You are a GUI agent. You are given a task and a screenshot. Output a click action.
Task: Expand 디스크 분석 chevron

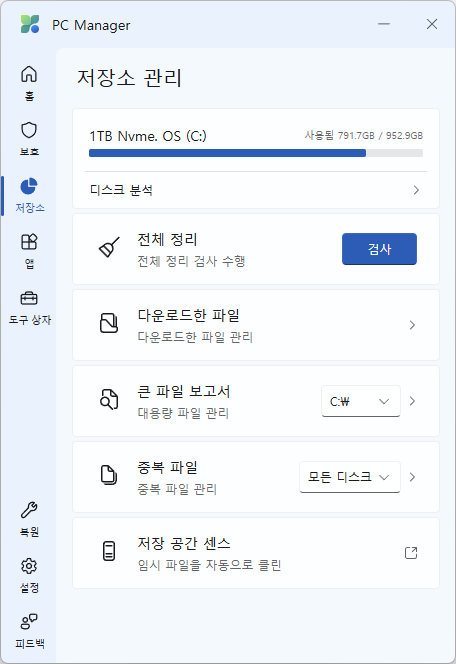coord(416,190)
